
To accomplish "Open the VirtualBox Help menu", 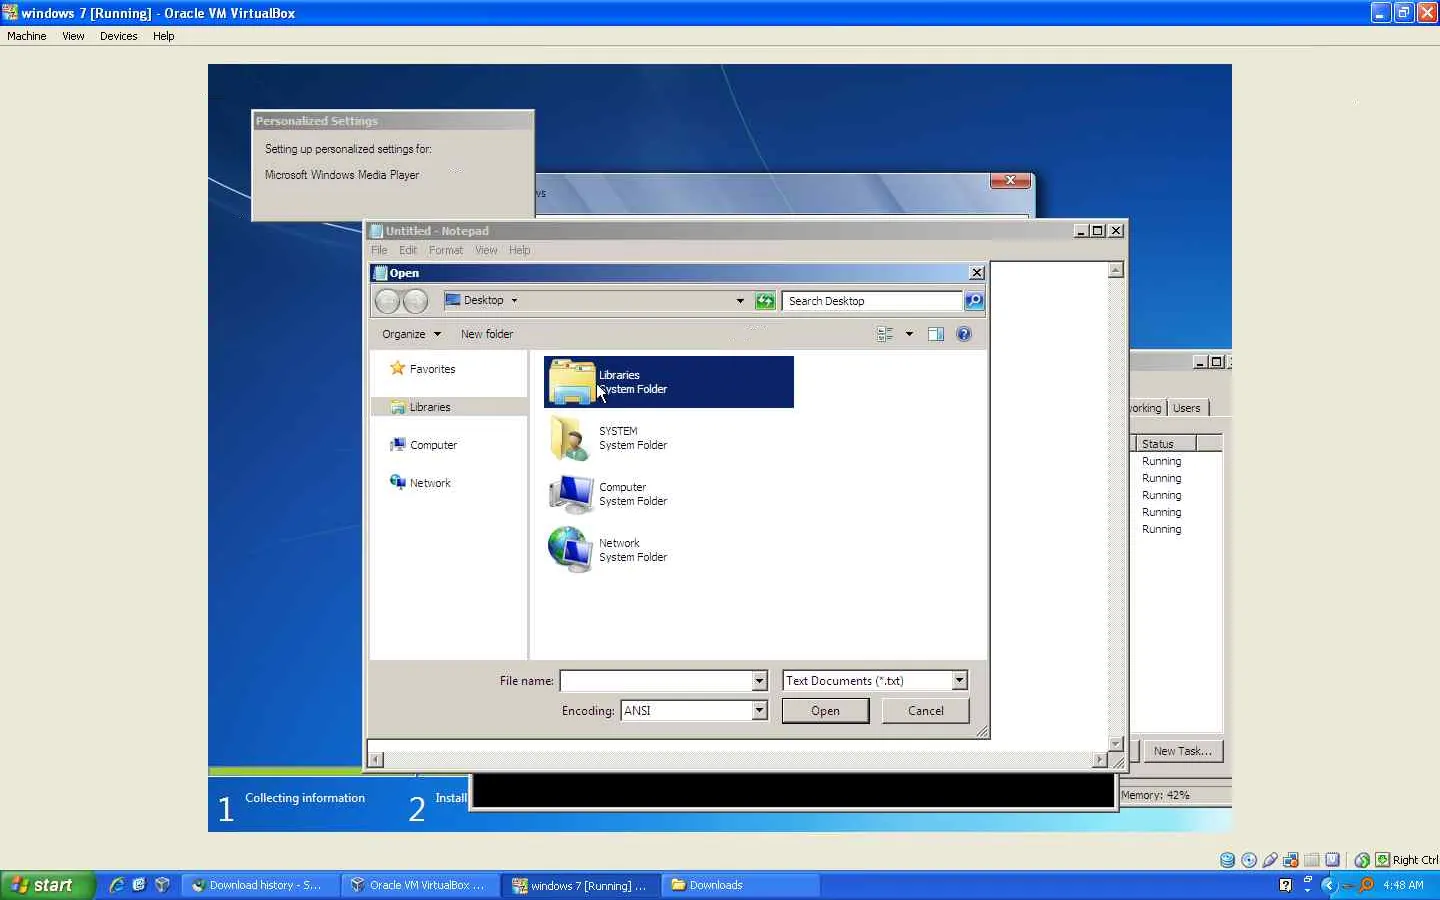I will coord(164,36).
